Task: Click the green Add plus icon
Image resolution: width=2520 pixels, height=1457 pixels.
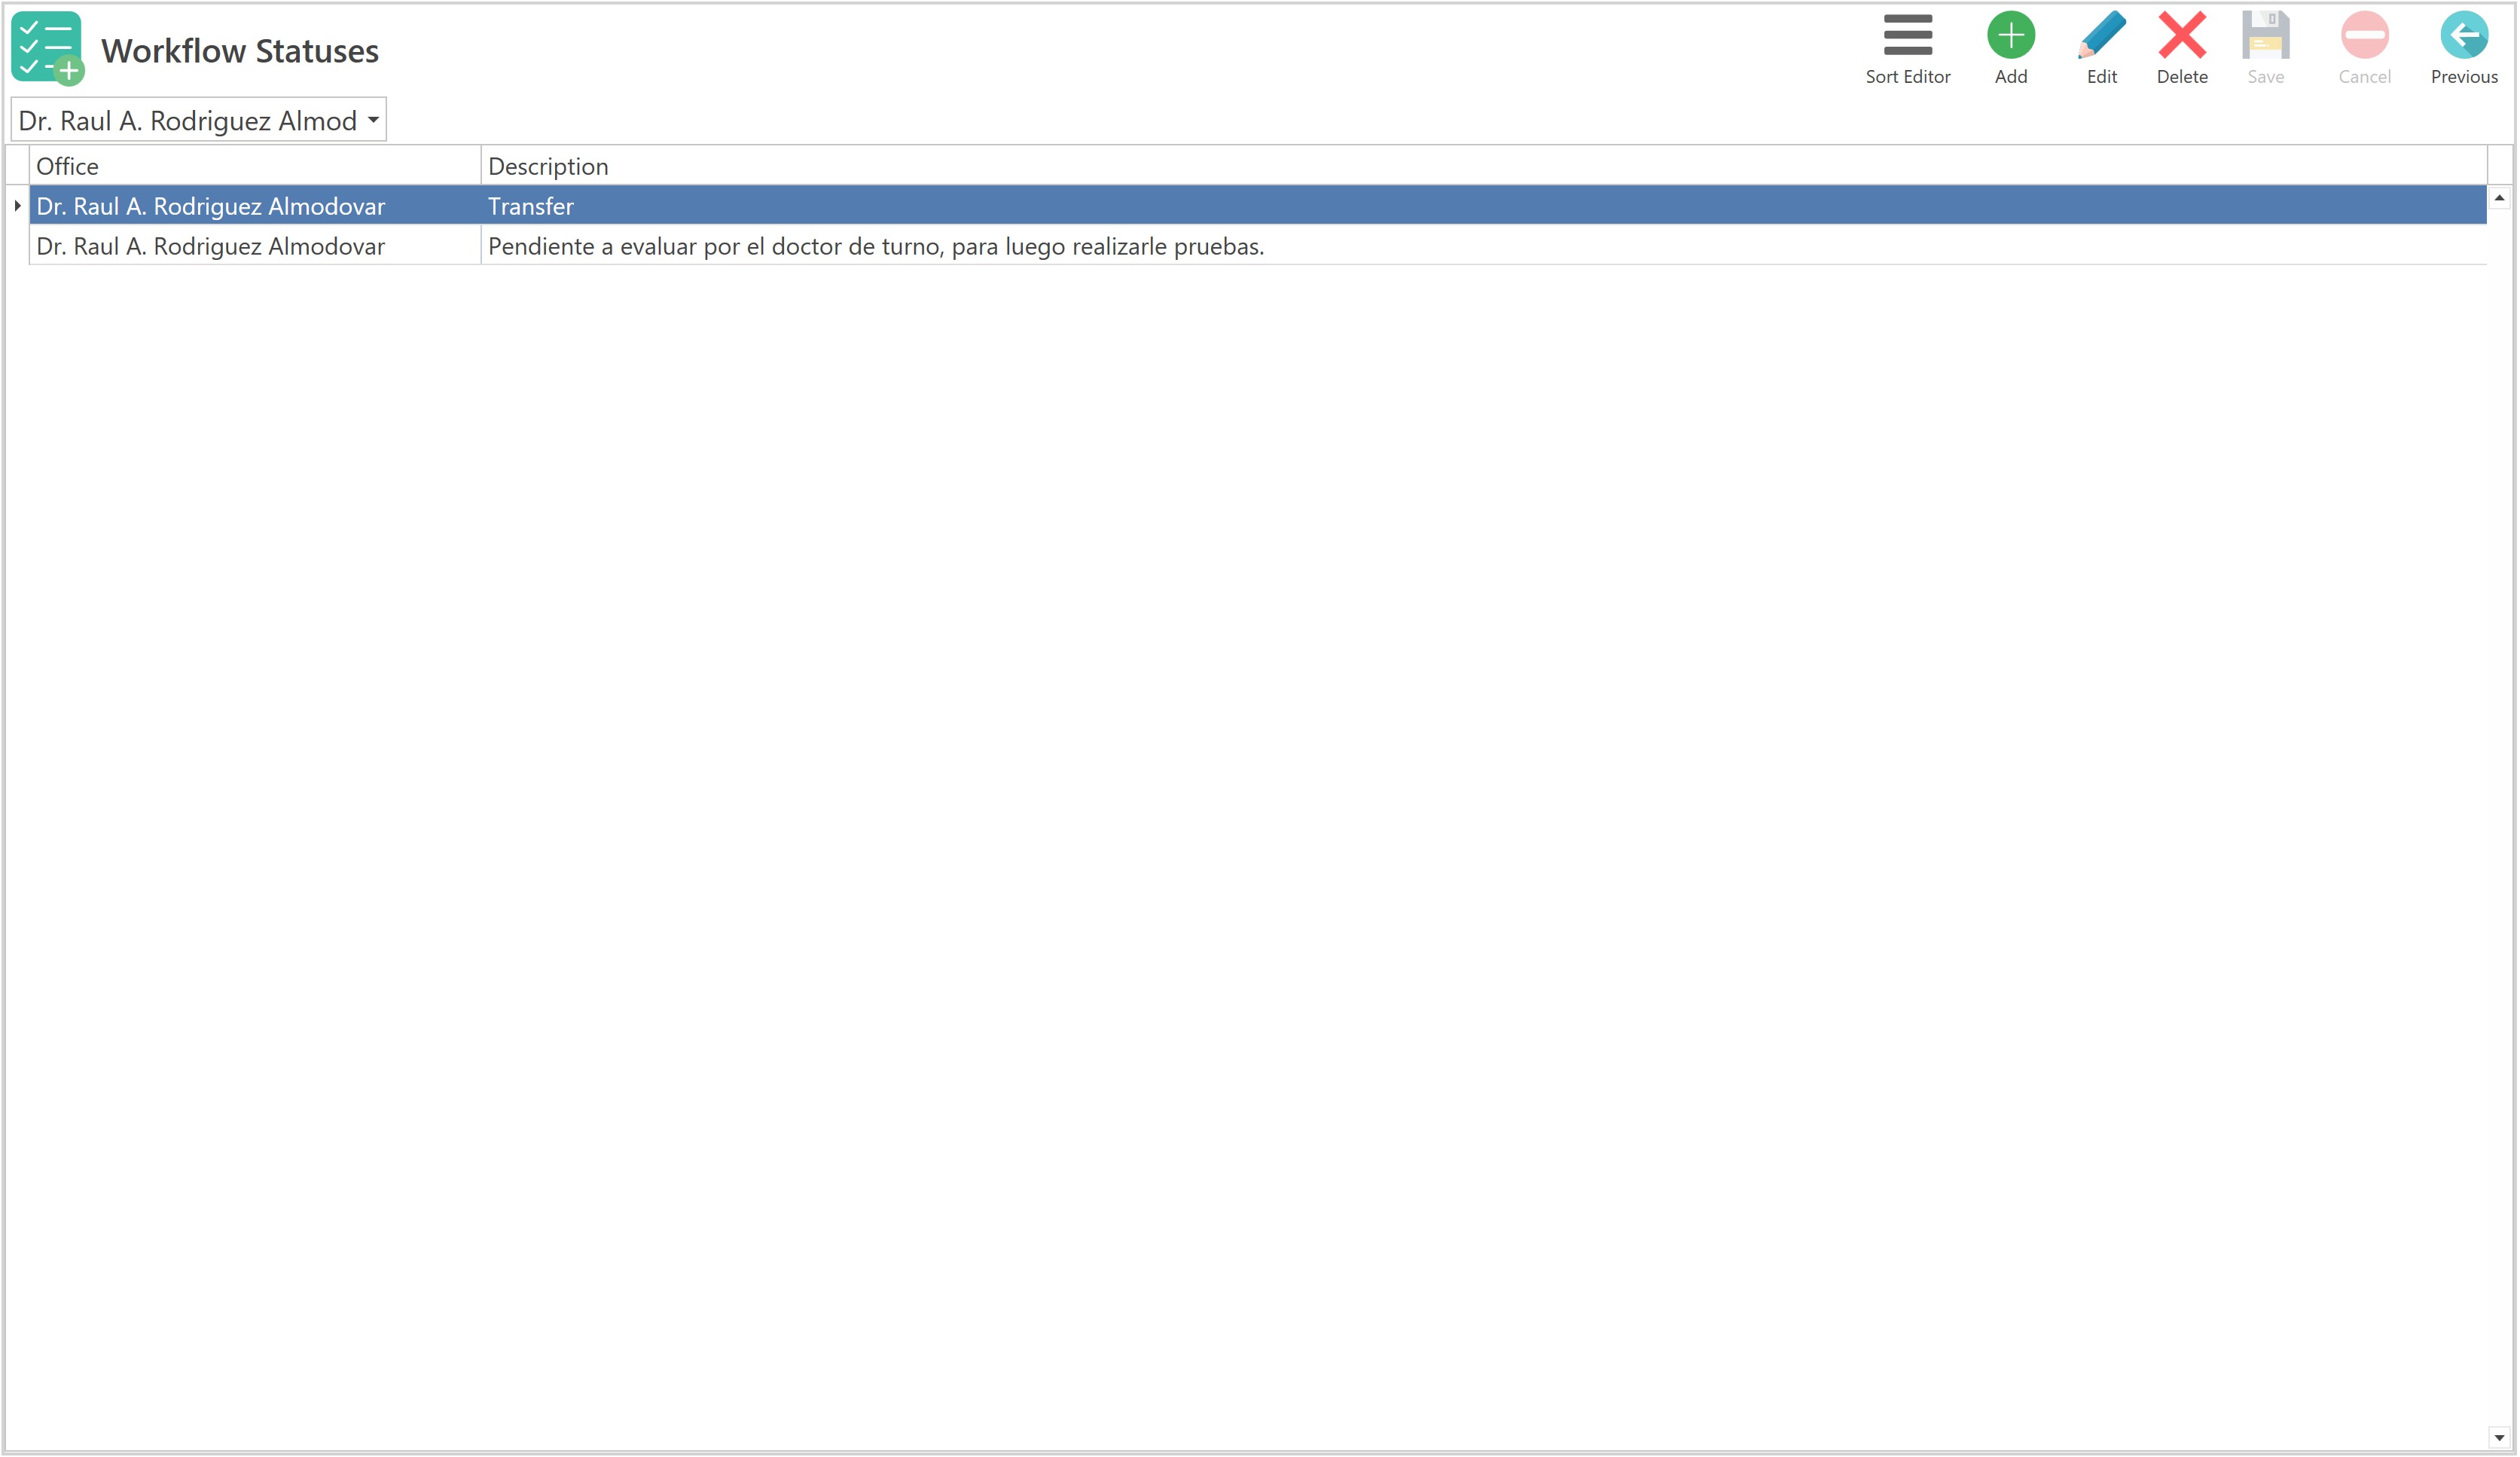Action: tap(2010, 36)
